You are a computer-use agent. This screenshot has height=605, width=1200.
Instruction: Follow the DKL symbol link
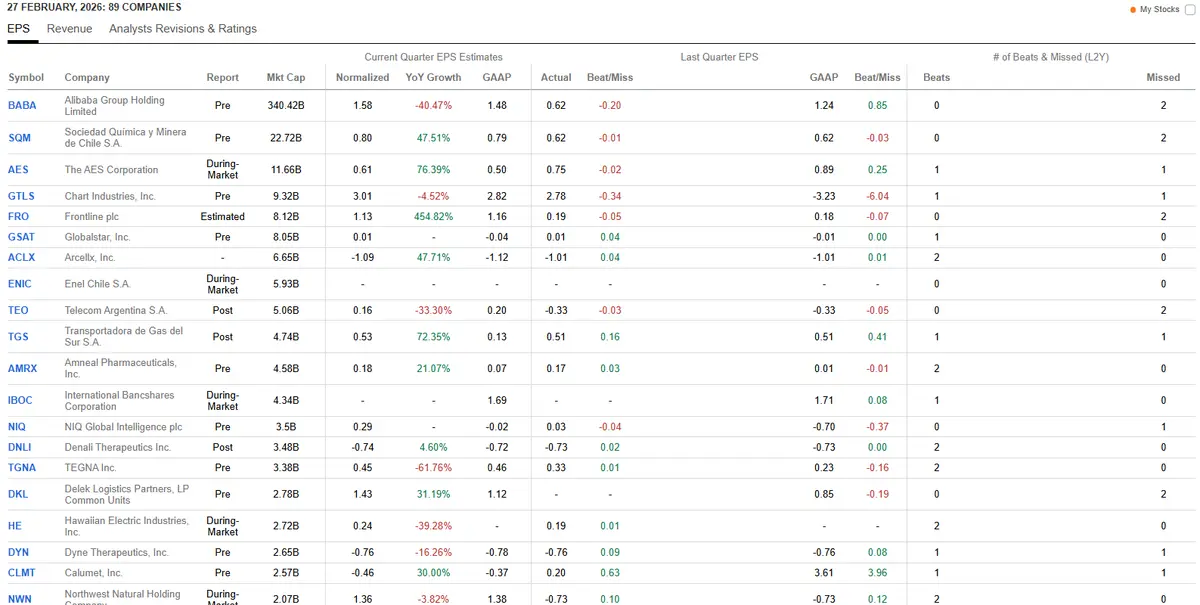coord(18,494)
